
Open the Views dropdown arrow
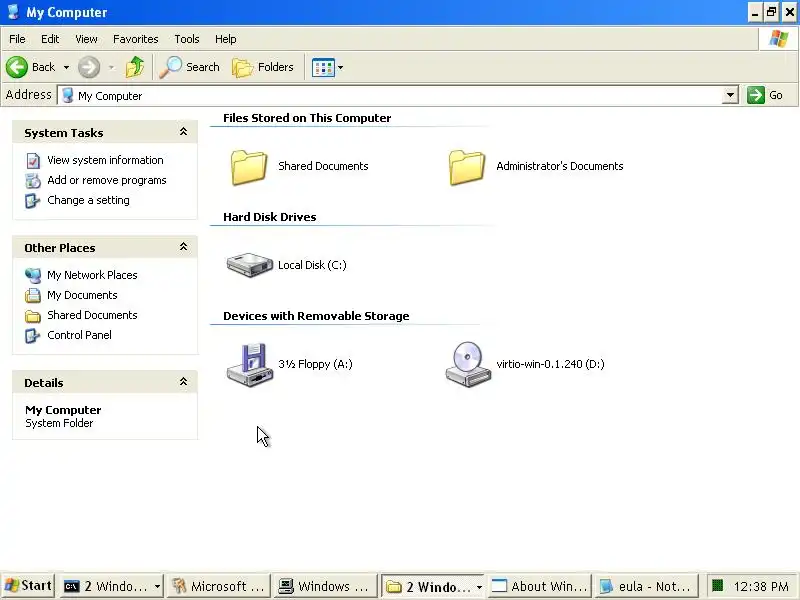(340, 67)
